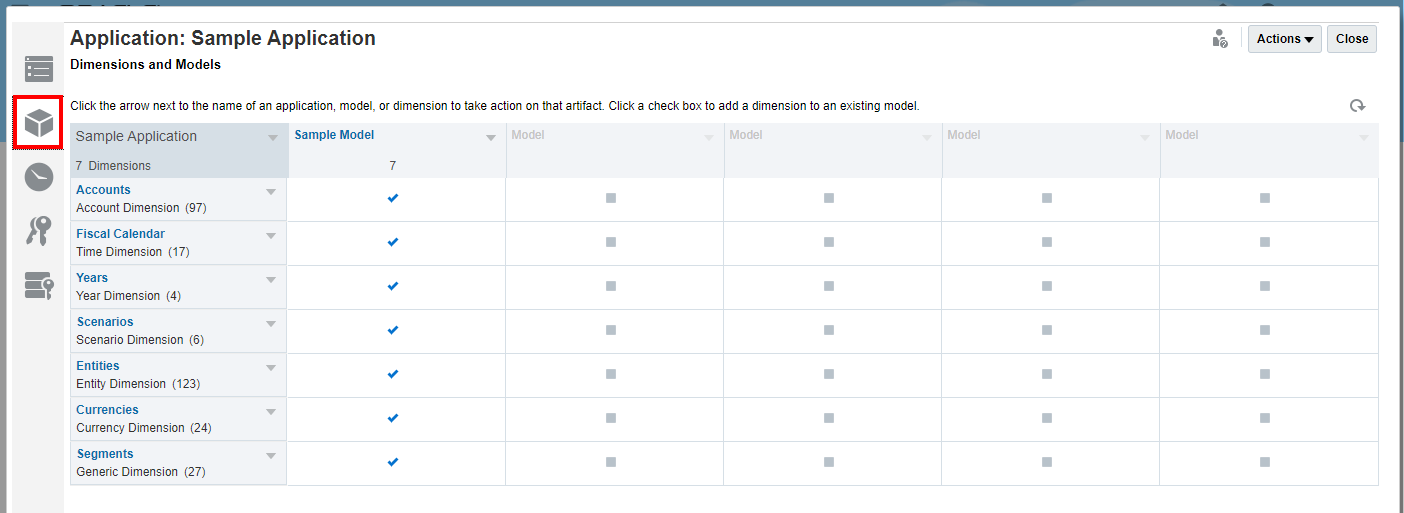Toggle Fiscal Calendar check in Sample Model

coord(393,242)
